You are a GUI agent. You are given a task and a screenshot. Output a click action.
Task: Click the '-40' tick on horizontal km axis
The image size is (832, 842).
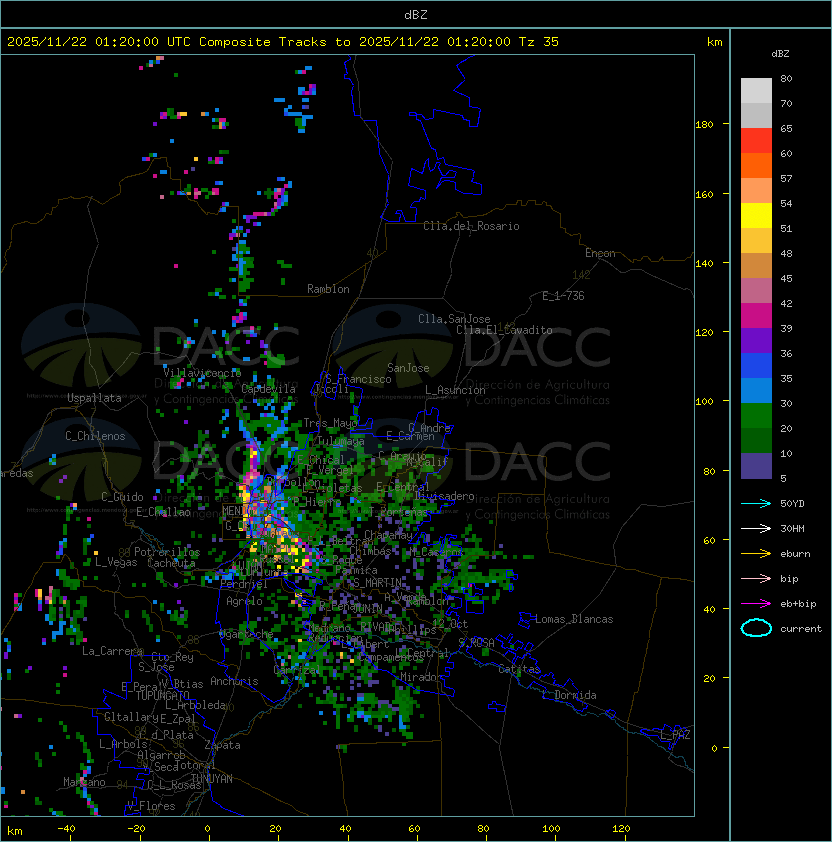point(67,829)
